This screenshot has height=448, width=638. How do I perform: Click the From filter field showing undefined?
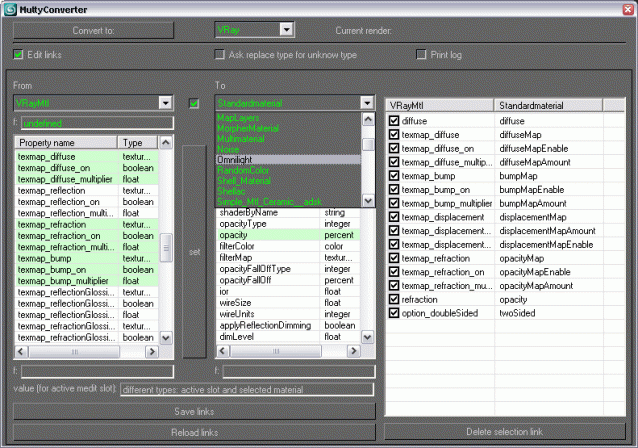[97, 123]
